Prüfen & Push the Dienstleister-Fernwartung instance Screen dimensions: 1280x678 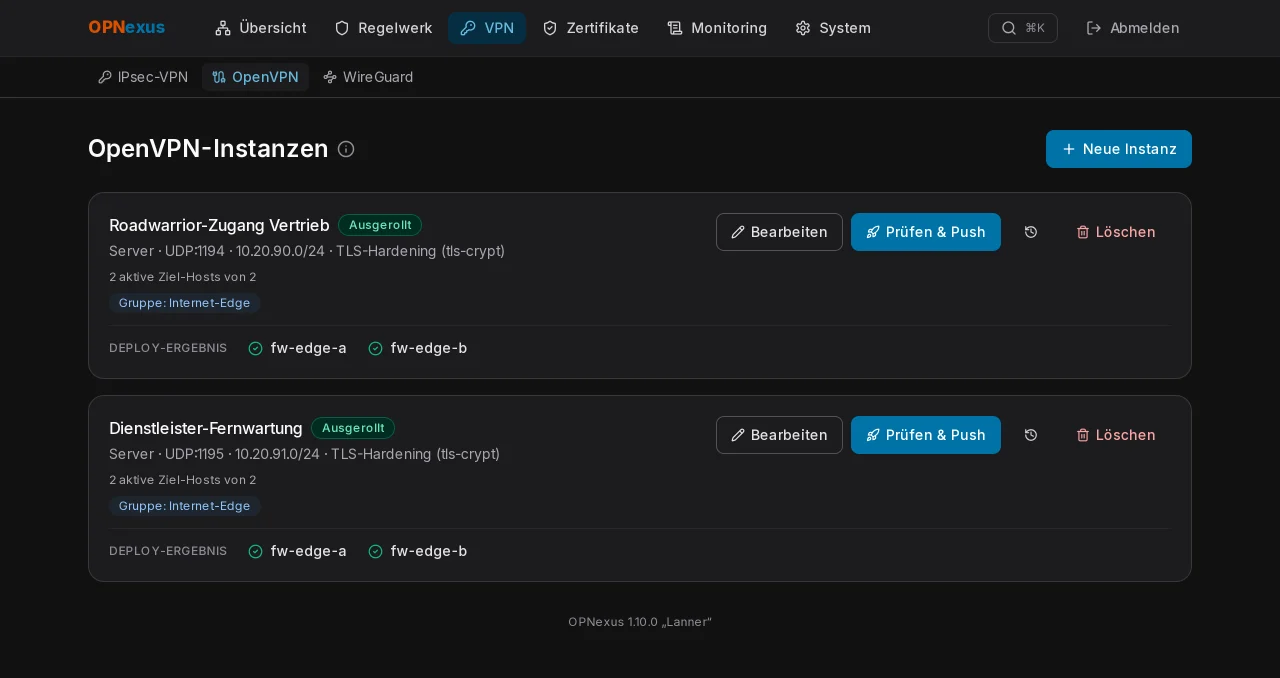926,435
